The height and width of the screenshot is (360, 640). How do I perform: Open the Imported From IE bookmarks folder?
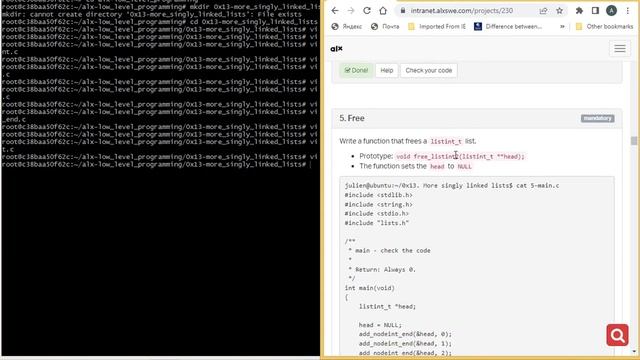tap(437, 27)
